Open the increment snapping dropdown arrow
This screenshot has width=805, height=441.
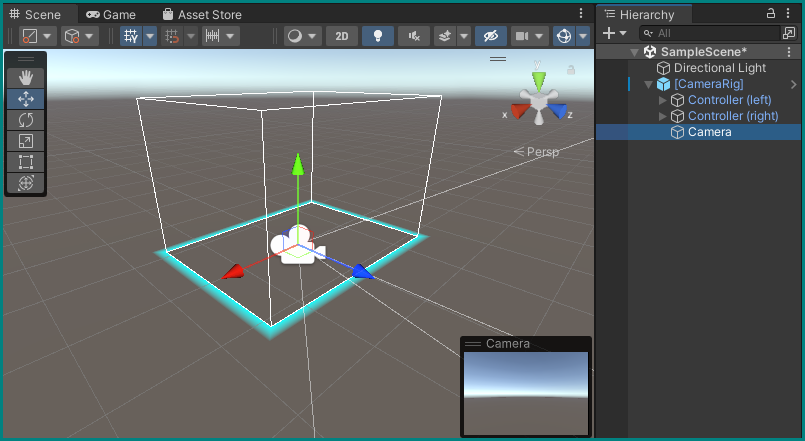[231, 36]
